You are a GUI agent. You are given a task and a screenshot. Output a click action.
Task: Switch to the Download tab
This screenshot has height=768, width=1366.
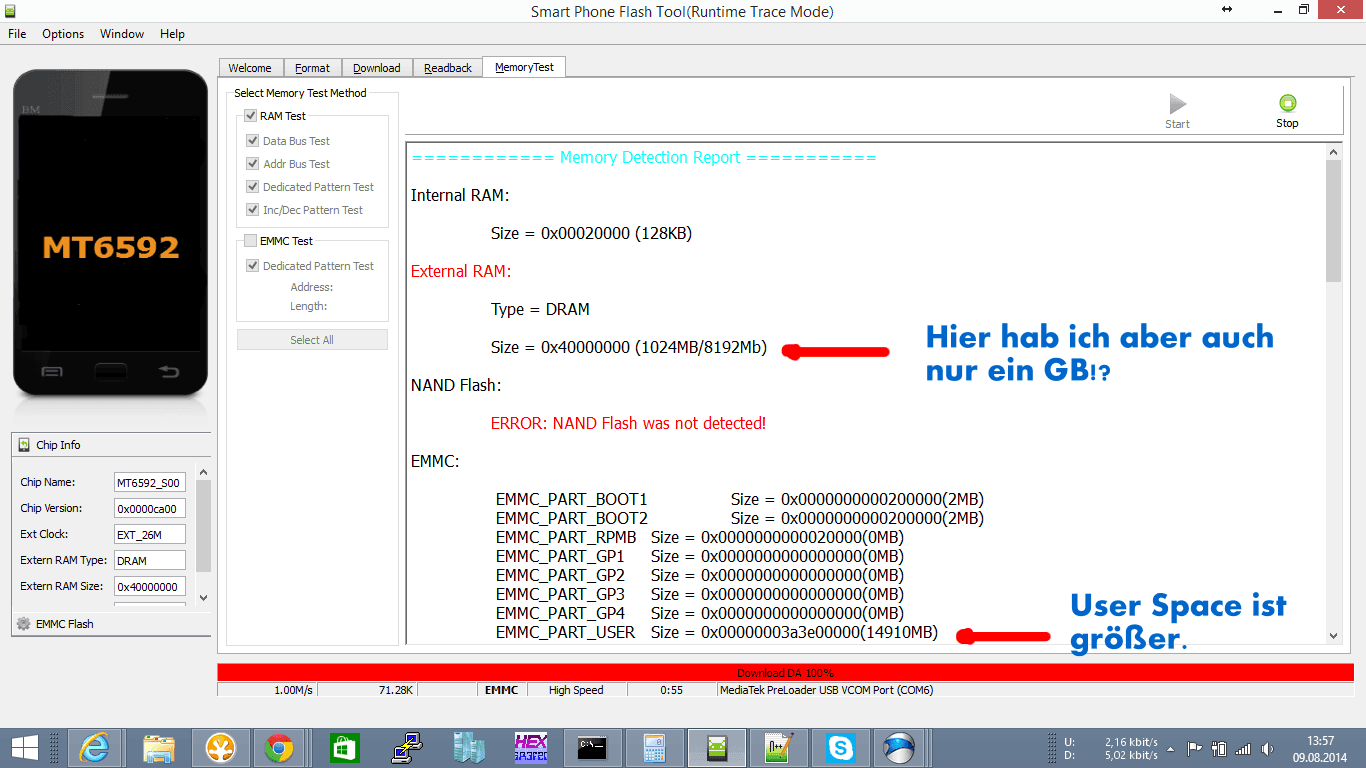377,68
